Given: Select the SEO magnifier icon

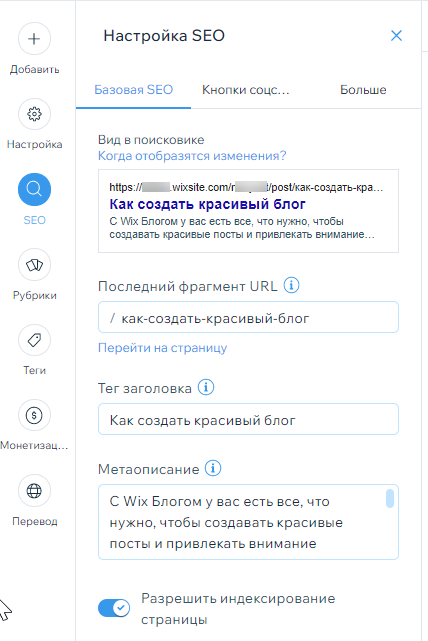Looking at the screenshot, I should coord(34,189).
